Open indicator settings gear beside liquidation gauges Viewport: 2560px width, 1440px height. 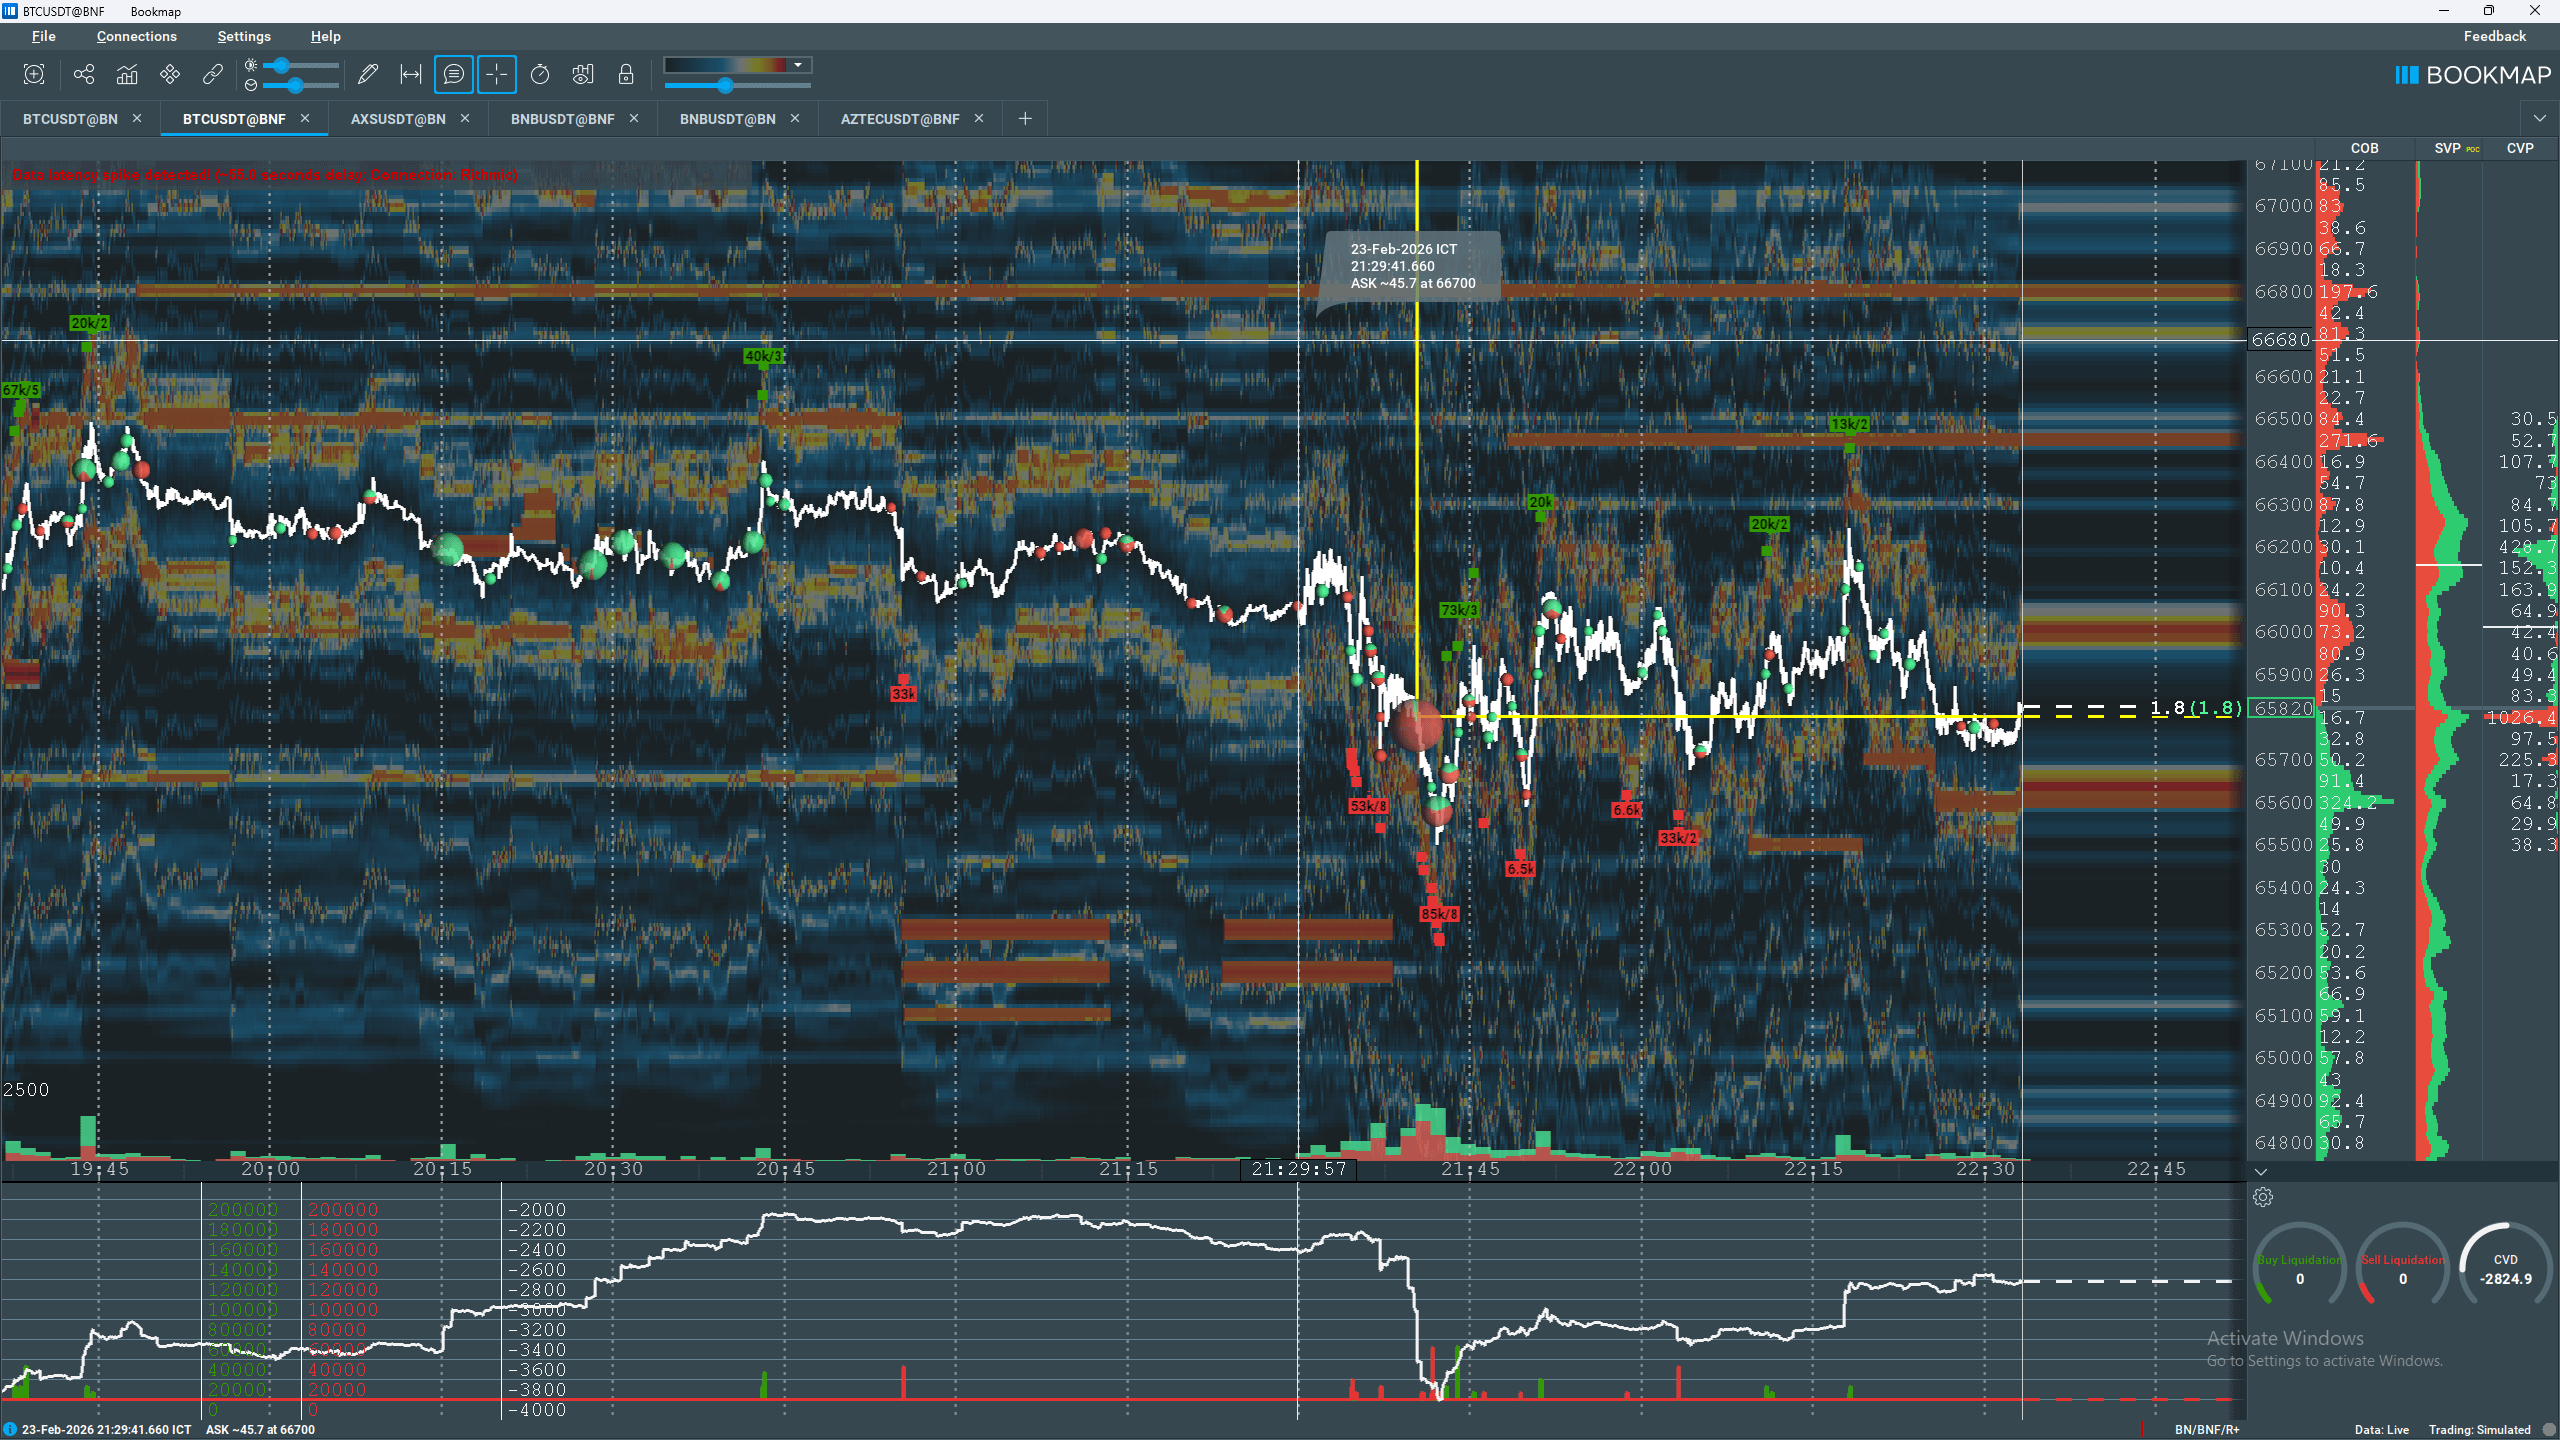click(x=2263, y=1197)
